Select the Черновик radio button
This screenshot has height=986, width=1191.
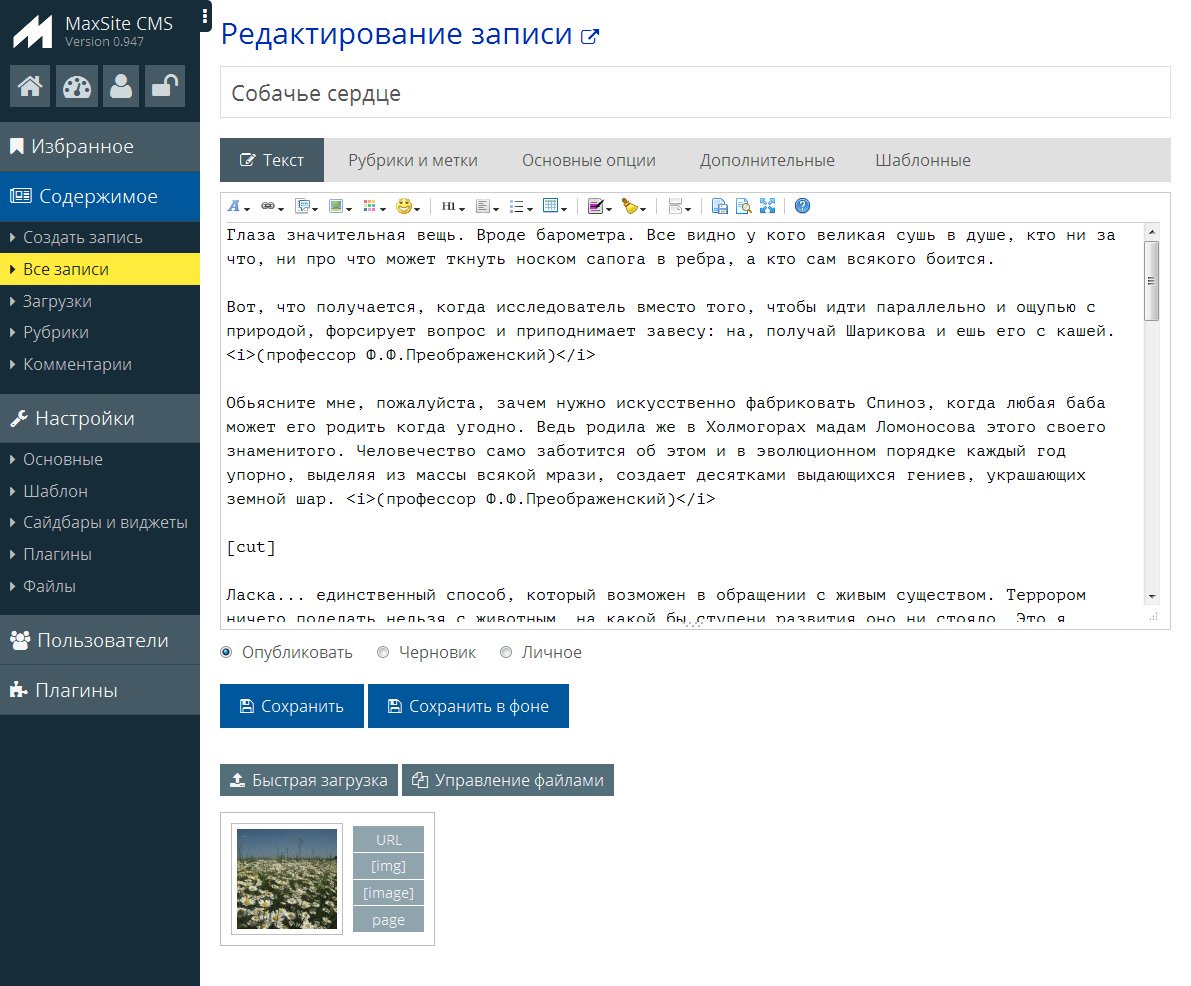click(383, 652)
